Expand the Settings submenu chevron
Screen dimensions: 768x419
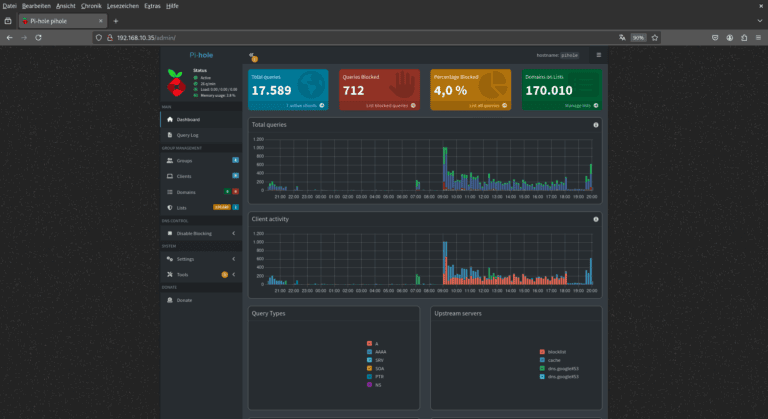(234, 259)
